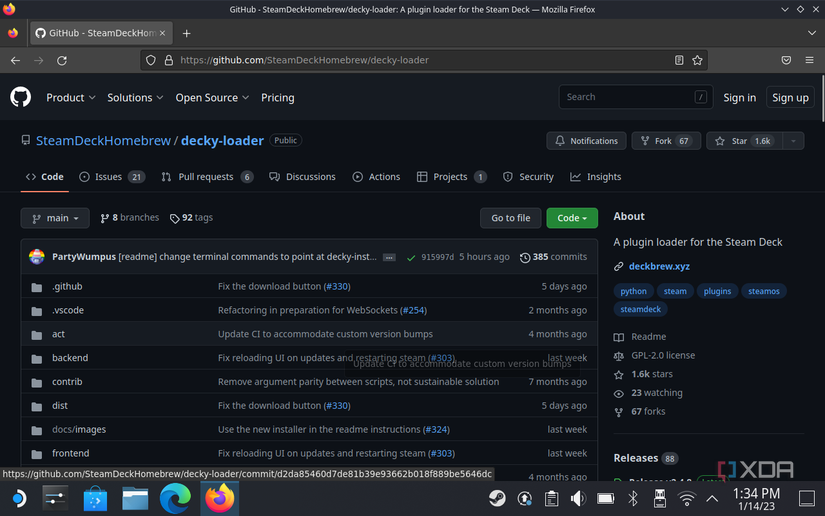Open the Pocket save icon
The height and width of the screenshot is (516, 825).
[786, 60]
